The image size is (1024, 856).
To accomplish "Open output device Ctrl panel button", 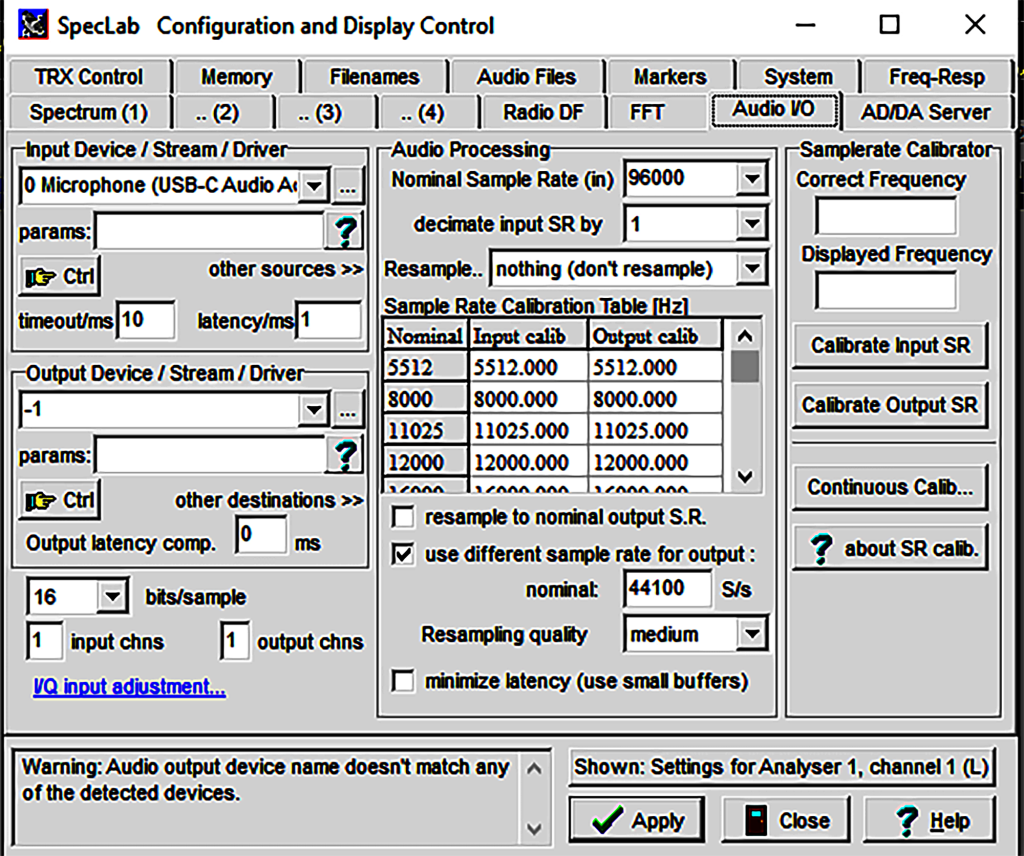I will [x=59, y=500].
